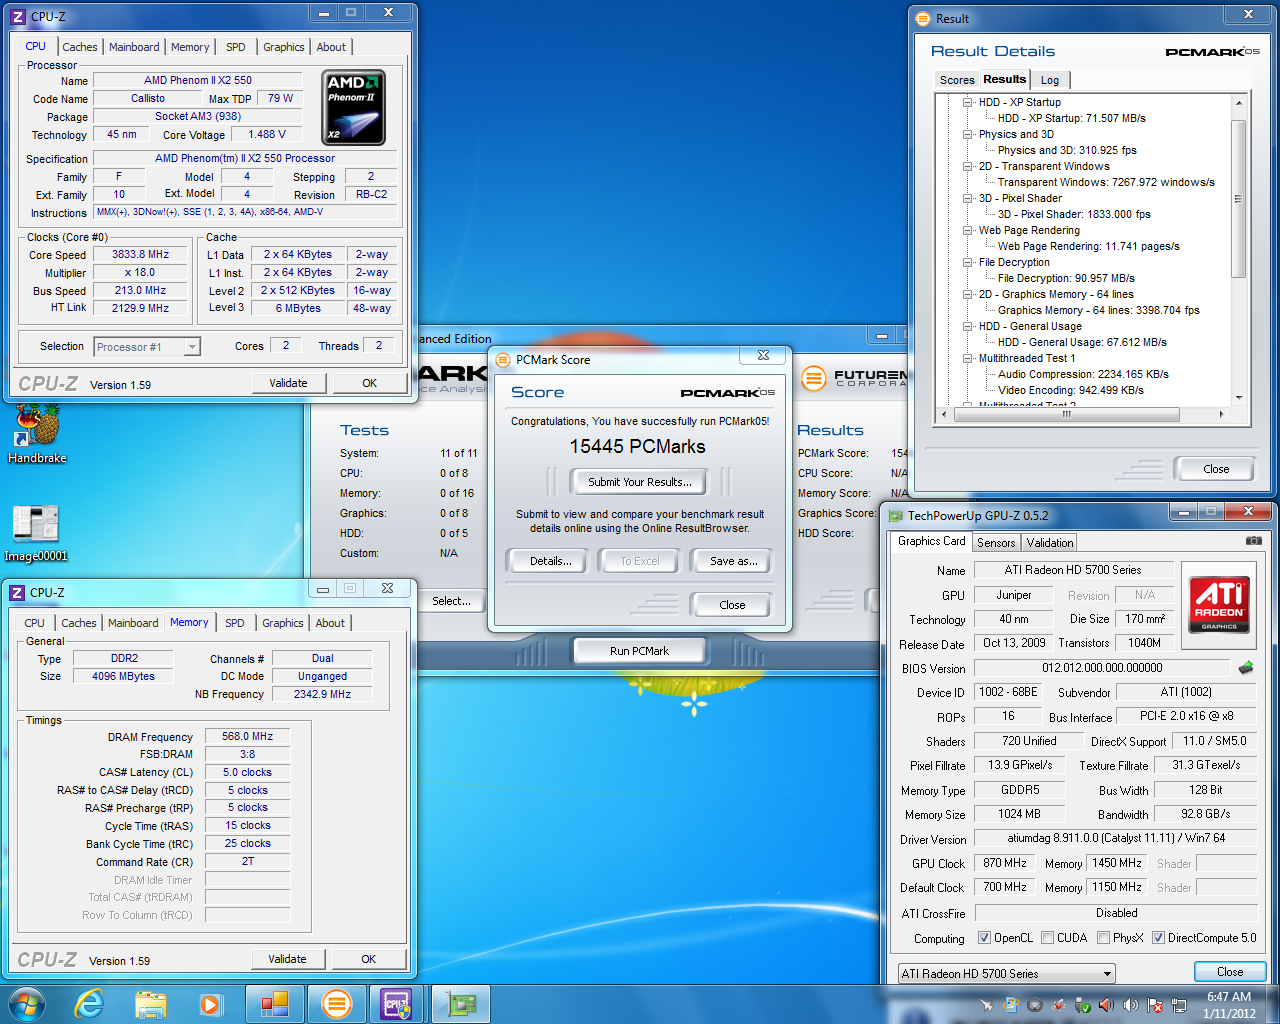Click the Save as... button

coord(733,561)
